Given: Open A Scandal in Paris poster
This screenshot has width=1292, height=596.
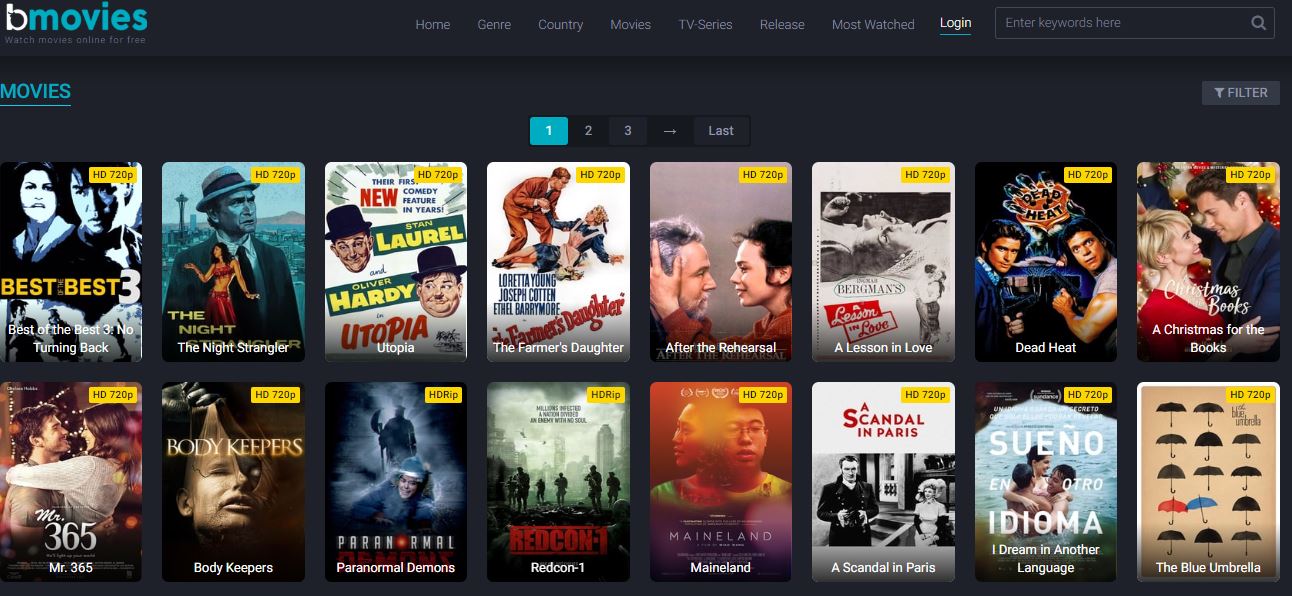Looking at the screenshot, I should [883, 482].
